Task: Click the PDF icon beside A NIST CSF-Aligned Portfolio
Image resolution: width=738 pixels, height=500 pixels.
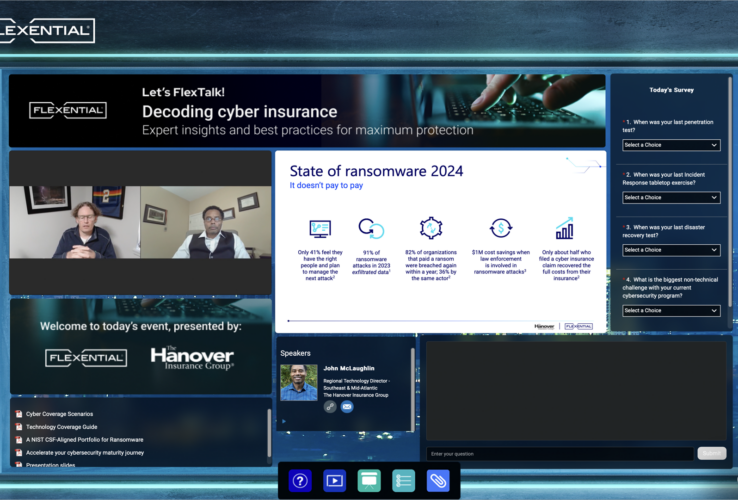Action: [19, 440]
